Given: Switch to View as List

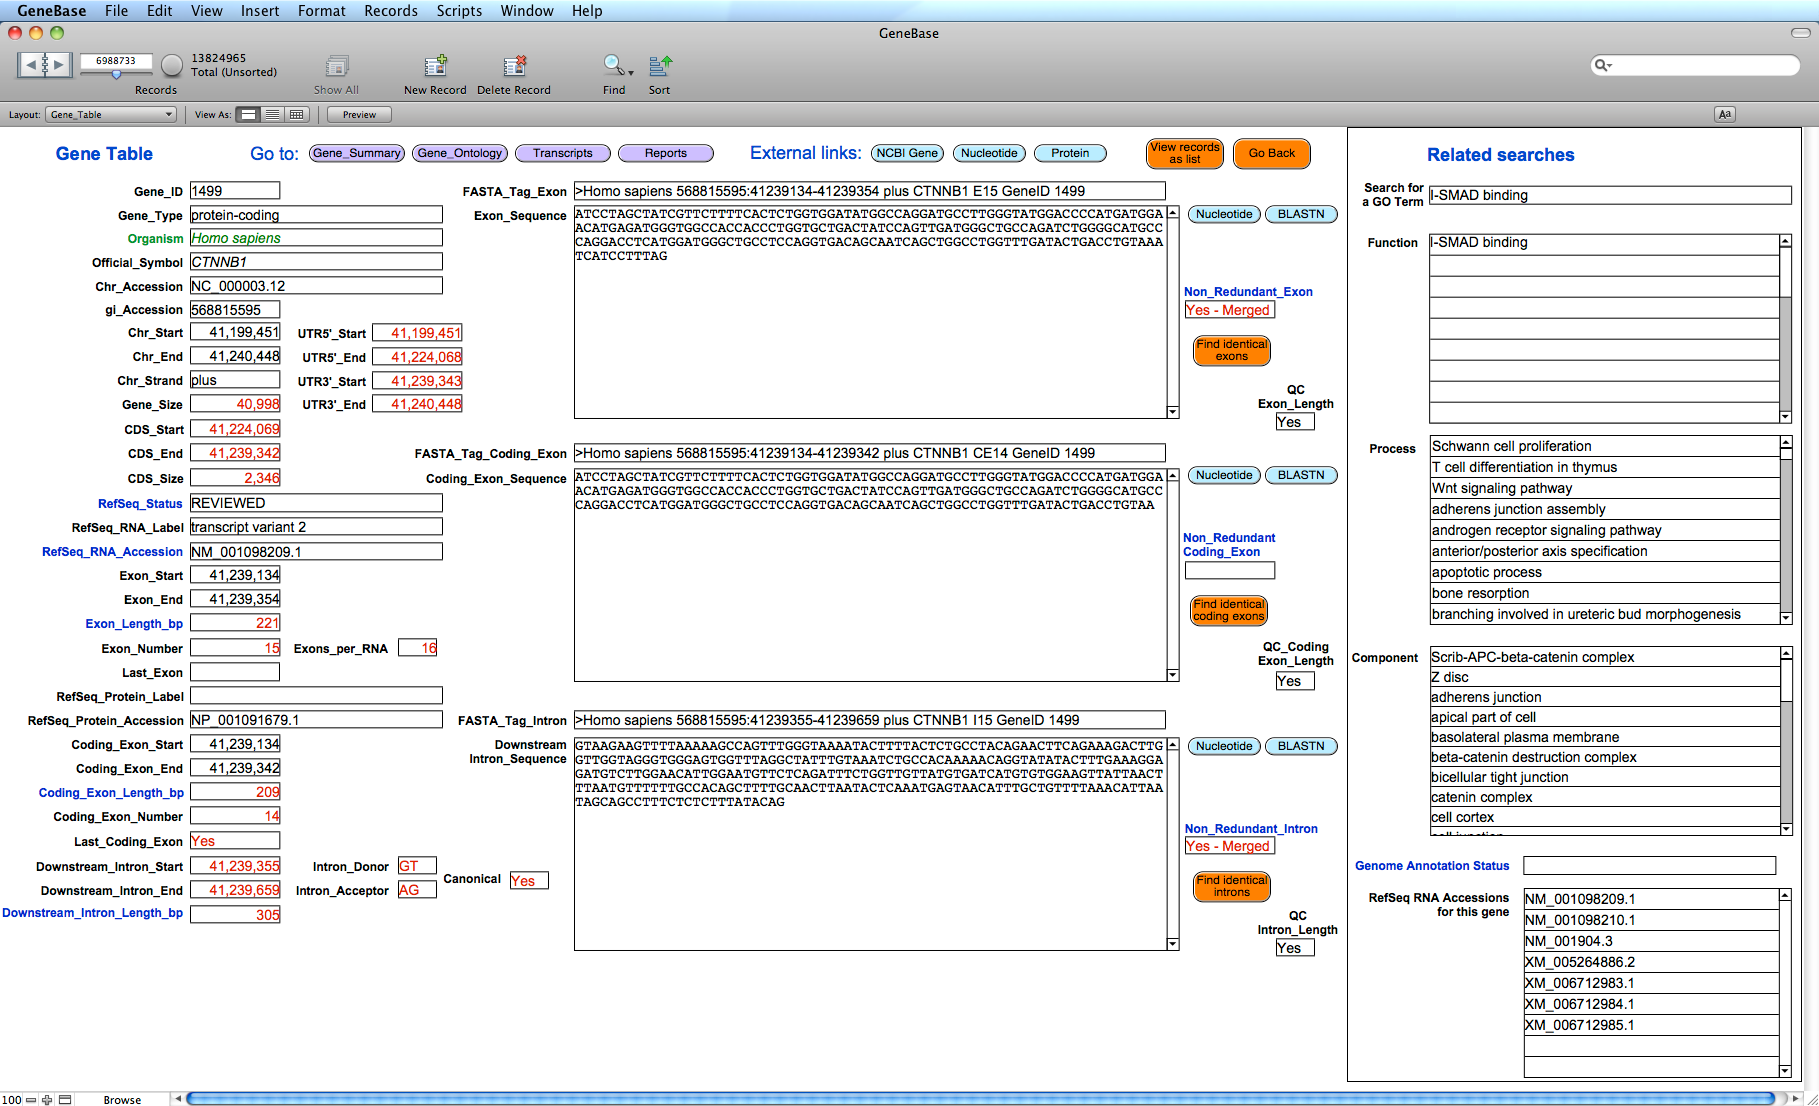Looking at the screenshot, I should (272, 115).
